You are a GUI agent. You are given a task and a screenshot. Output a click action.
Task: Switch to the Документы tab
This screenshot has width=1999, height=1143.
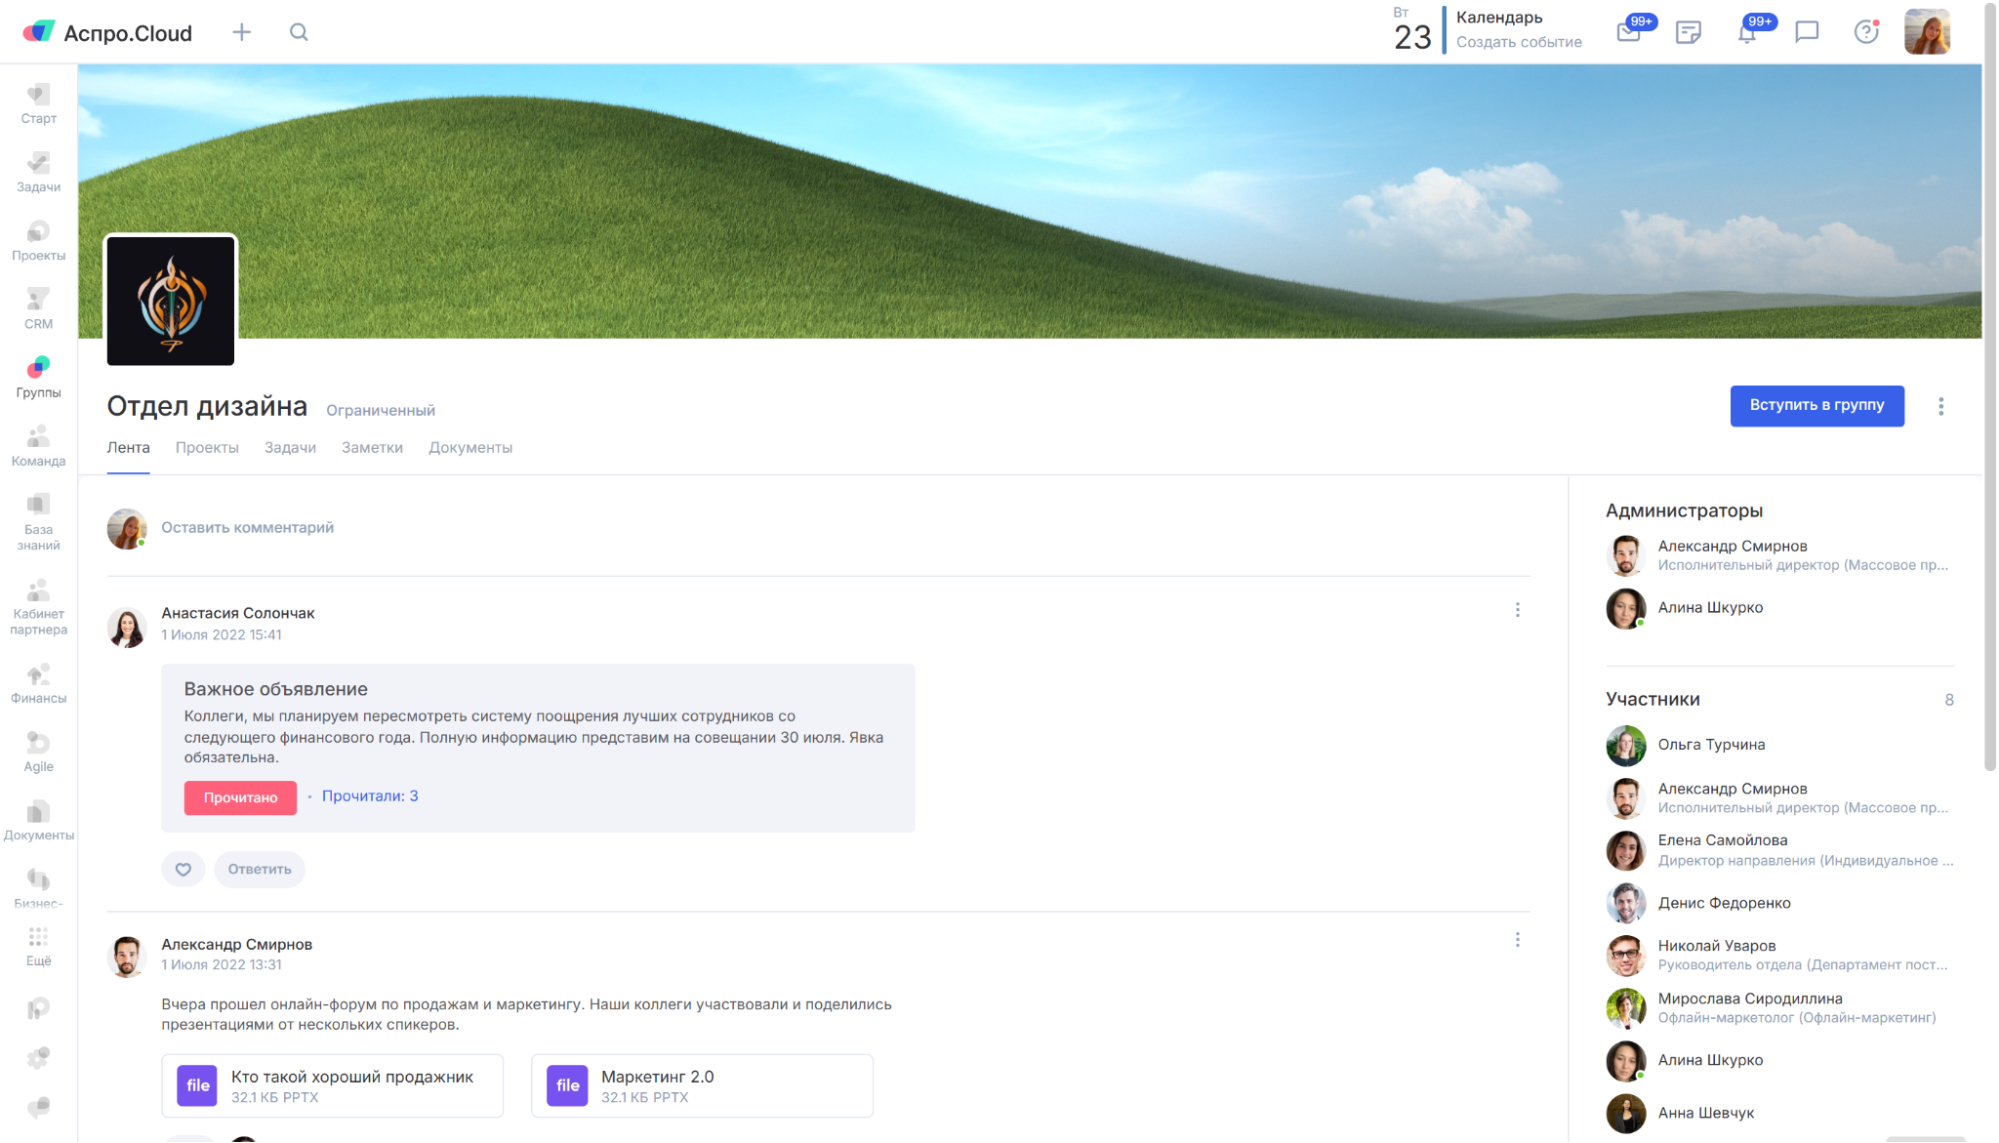(x=470, y=448)
